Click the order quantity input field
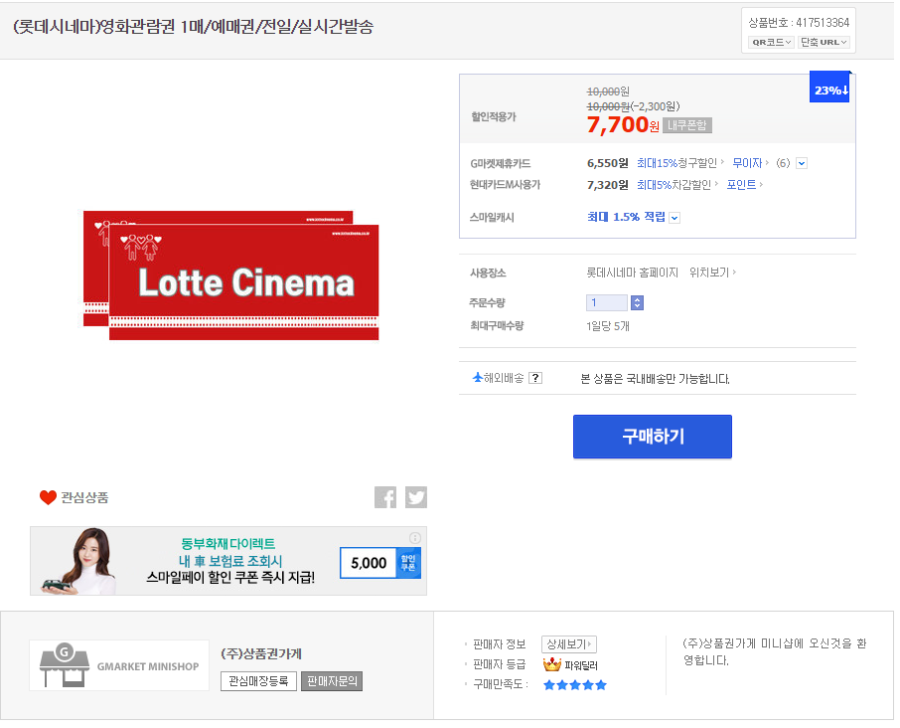900x728 pixels. click(x=607, y=303)
